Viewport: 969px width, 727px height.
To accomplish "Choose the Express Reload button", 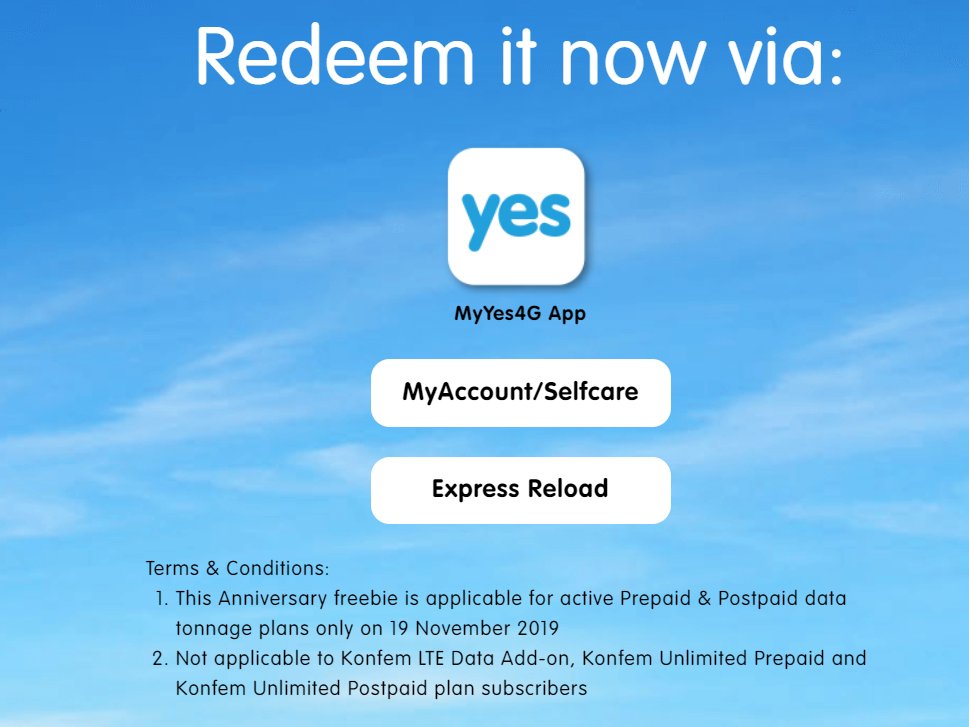I will [x=520, y=490].
